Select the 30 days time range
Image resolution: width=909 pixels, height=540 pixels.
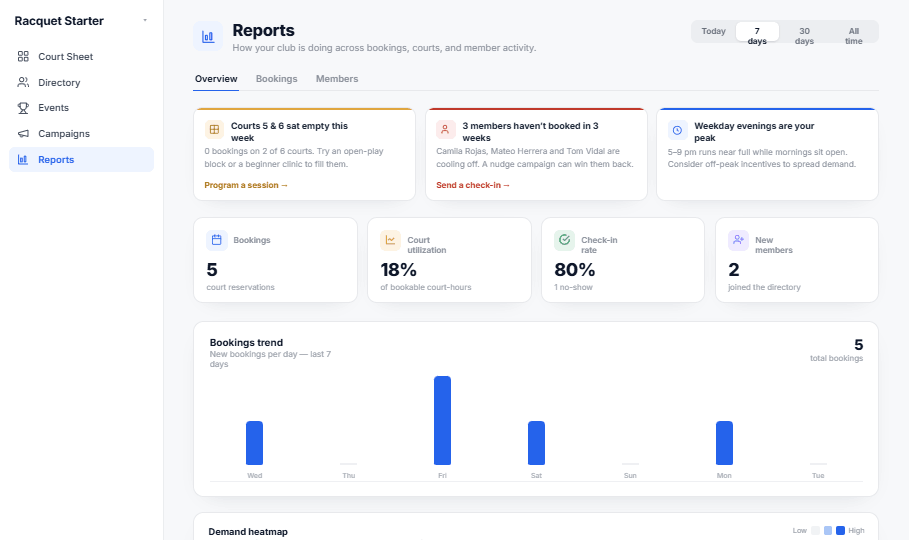coord(804,32)
